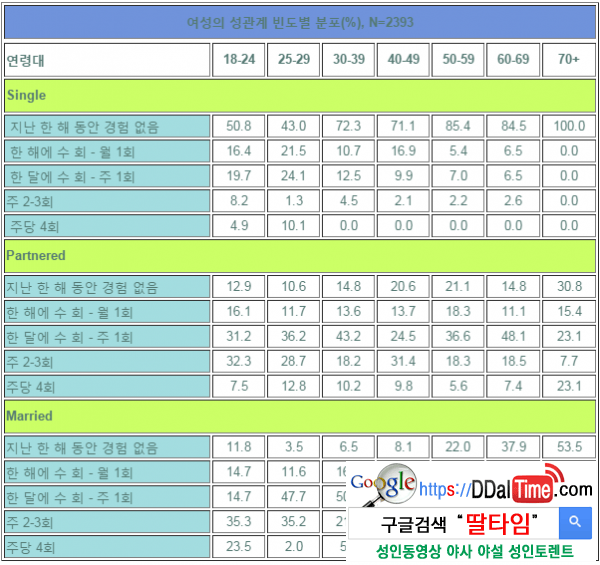Select the cell with value 24.1
Image resolution: width=600 pixels, height=565 pixels.
[293, 176]
